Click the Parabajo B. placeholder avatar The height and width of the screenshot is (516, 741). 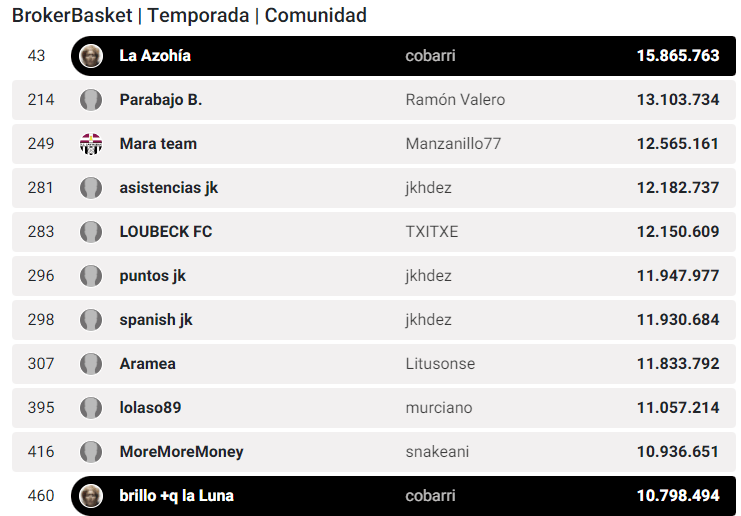91,100
